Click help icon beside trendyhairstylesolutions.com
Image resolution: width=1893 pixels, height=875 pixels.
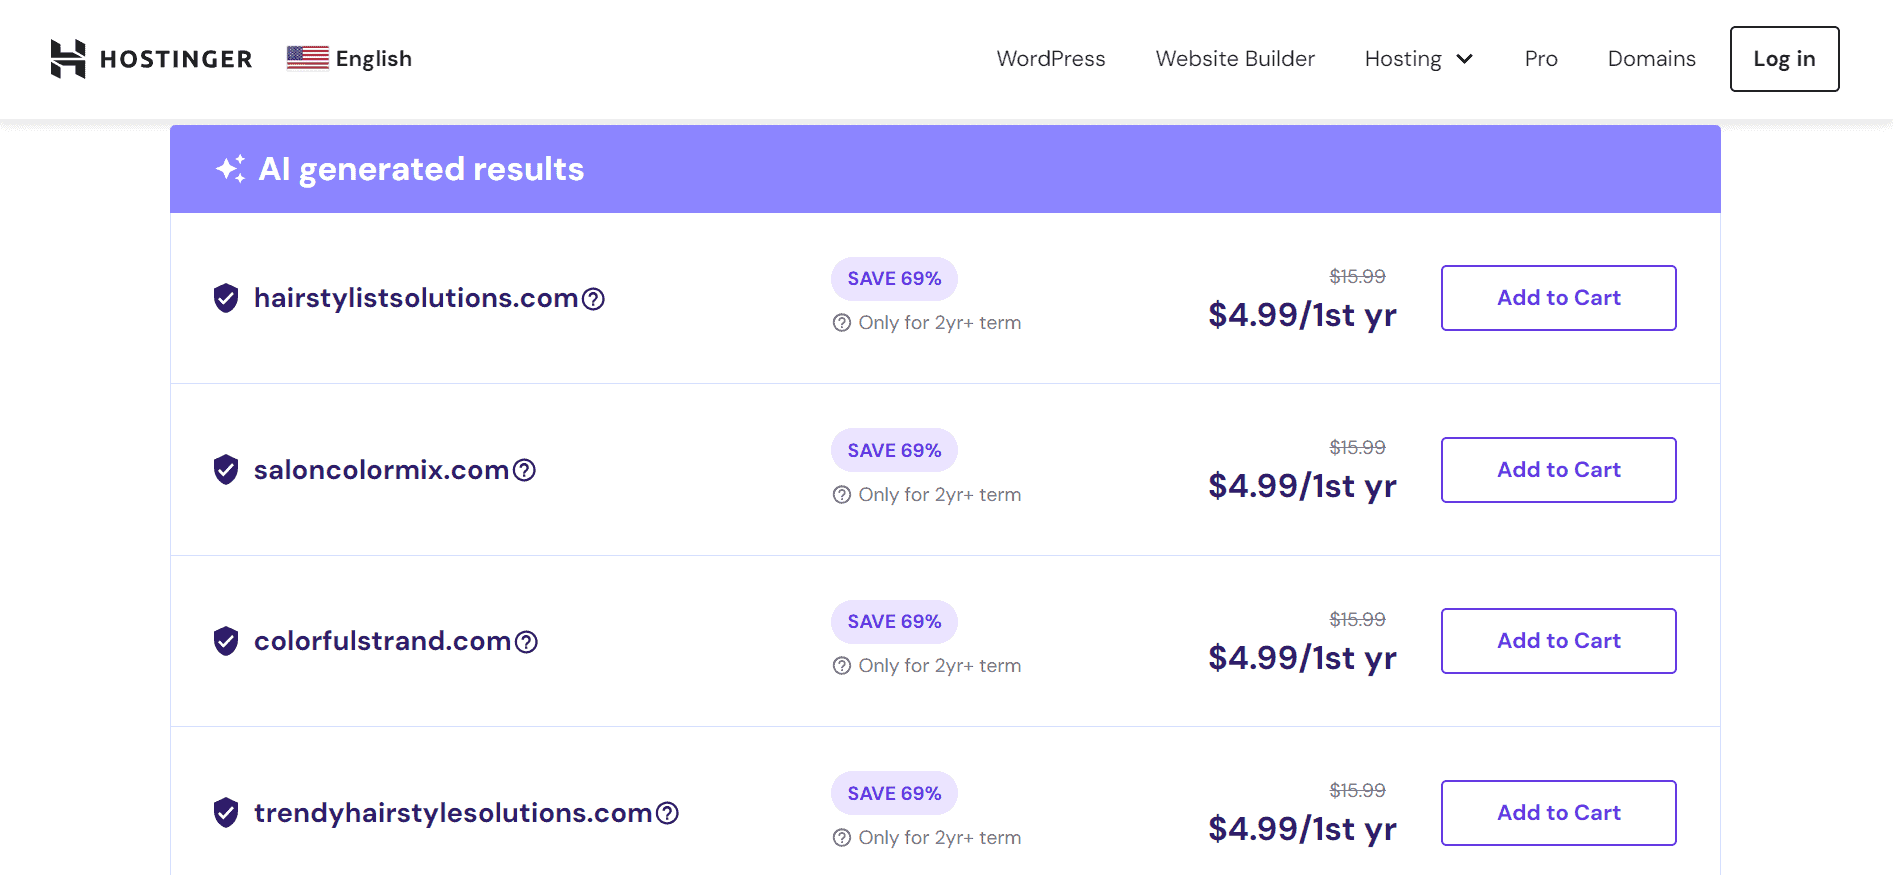(668, 813)
